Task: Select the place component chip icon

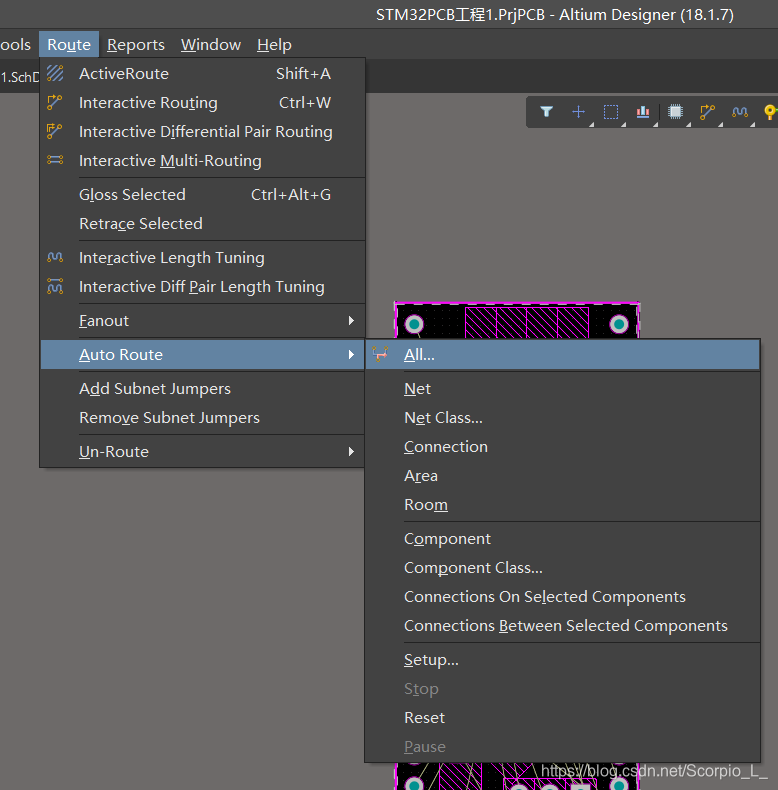Action: (675, 111)
